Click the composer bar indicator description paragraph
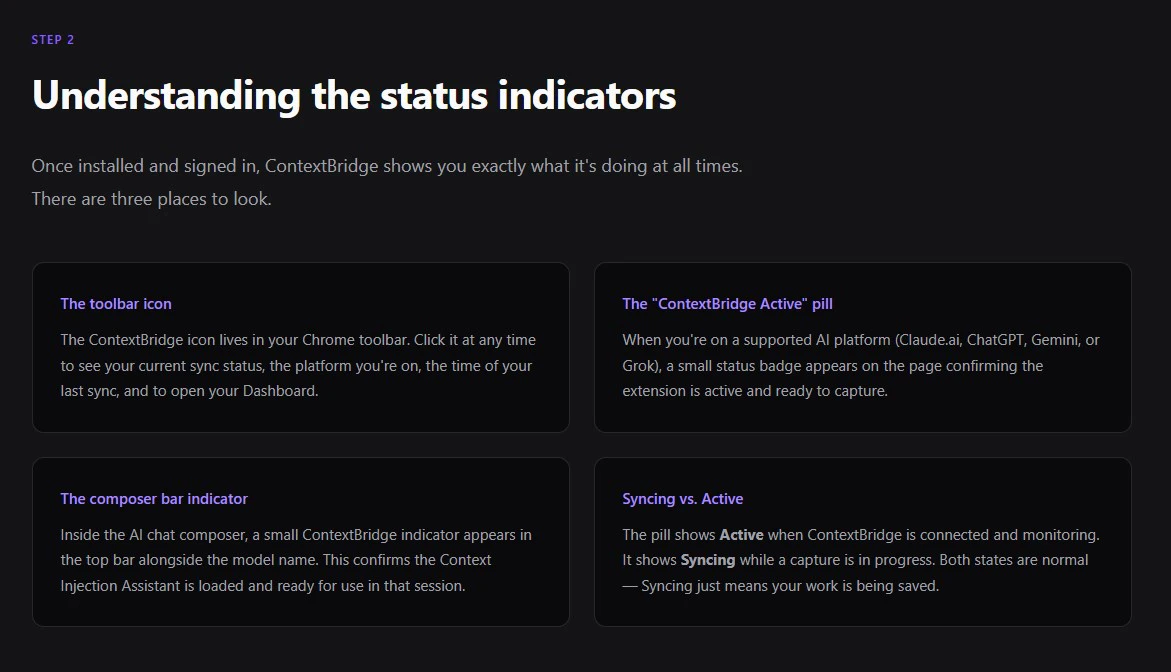 click(296, 560)
